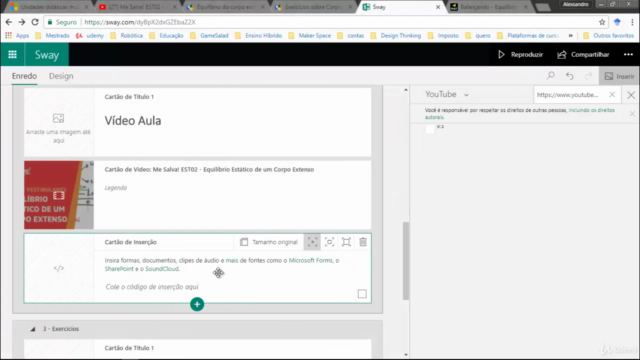640x360 pixels.
Task: Show more bookmarks with the chevron
Action: (x=571, y=36)
